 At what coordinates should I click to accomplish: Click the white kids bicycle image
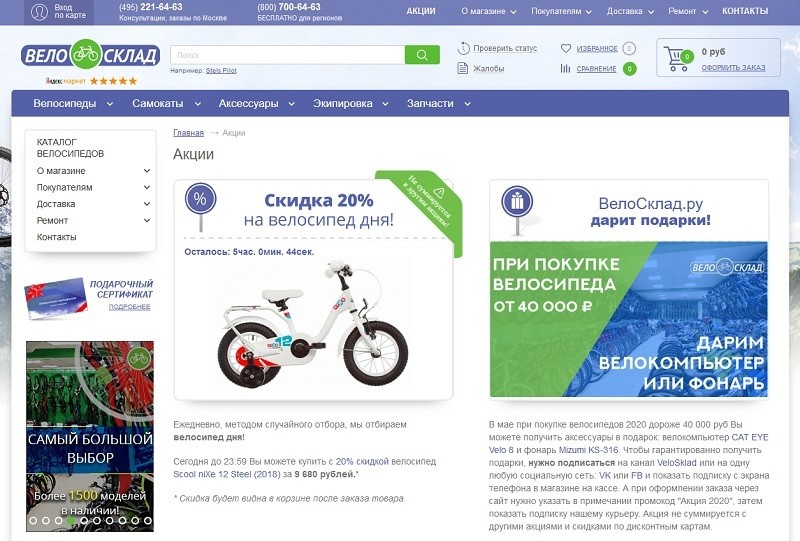[x=313, y=324]
